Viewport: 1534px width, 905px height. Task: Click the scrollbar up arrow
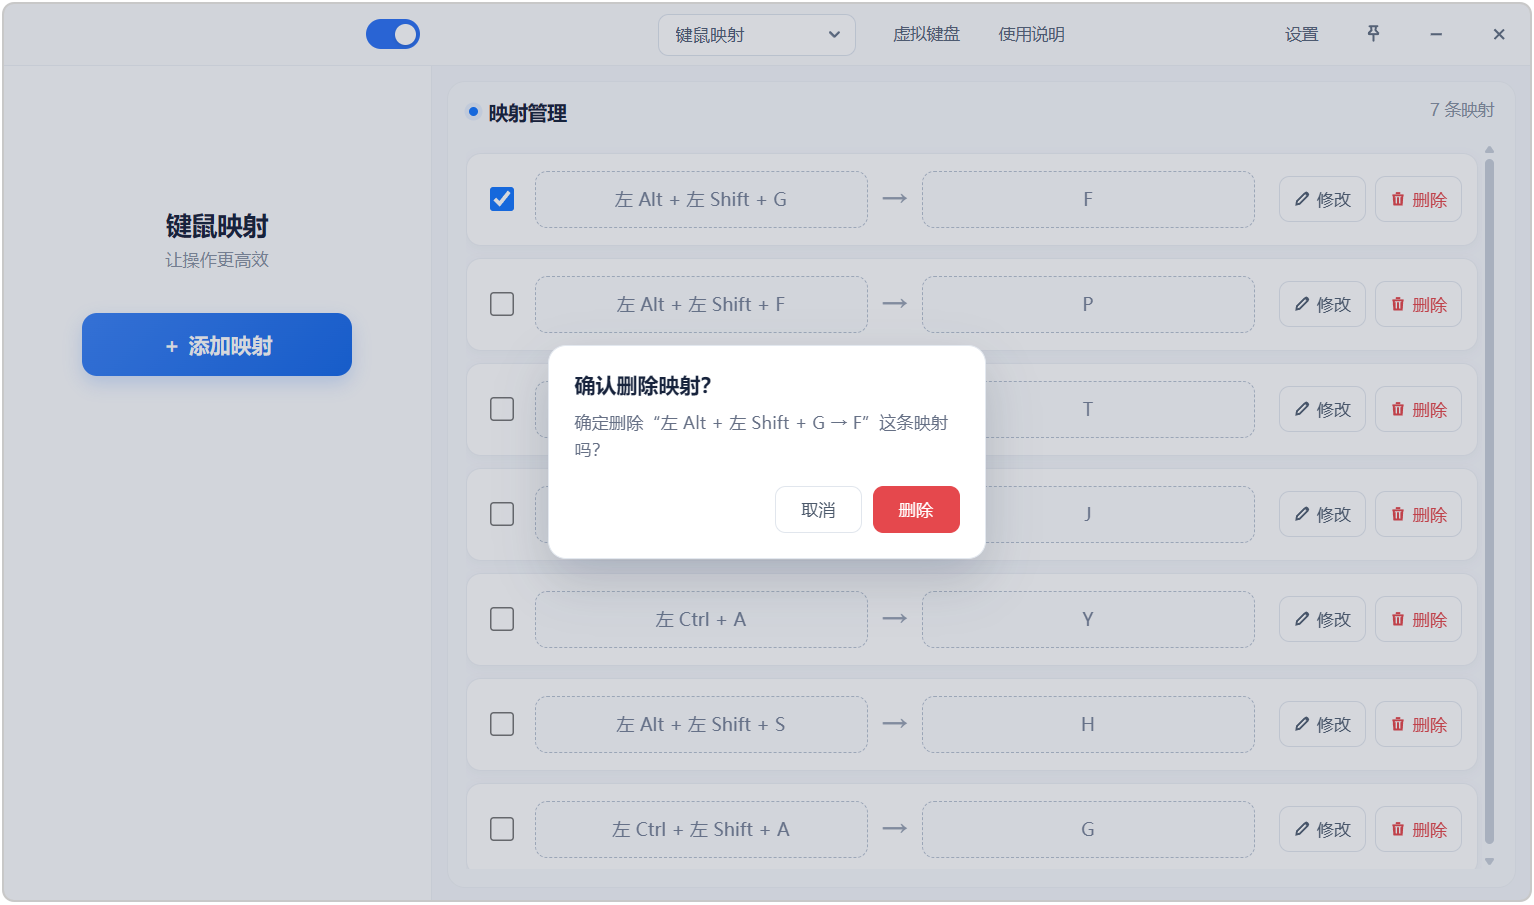pyautogui.click(x=1489, y=150)
